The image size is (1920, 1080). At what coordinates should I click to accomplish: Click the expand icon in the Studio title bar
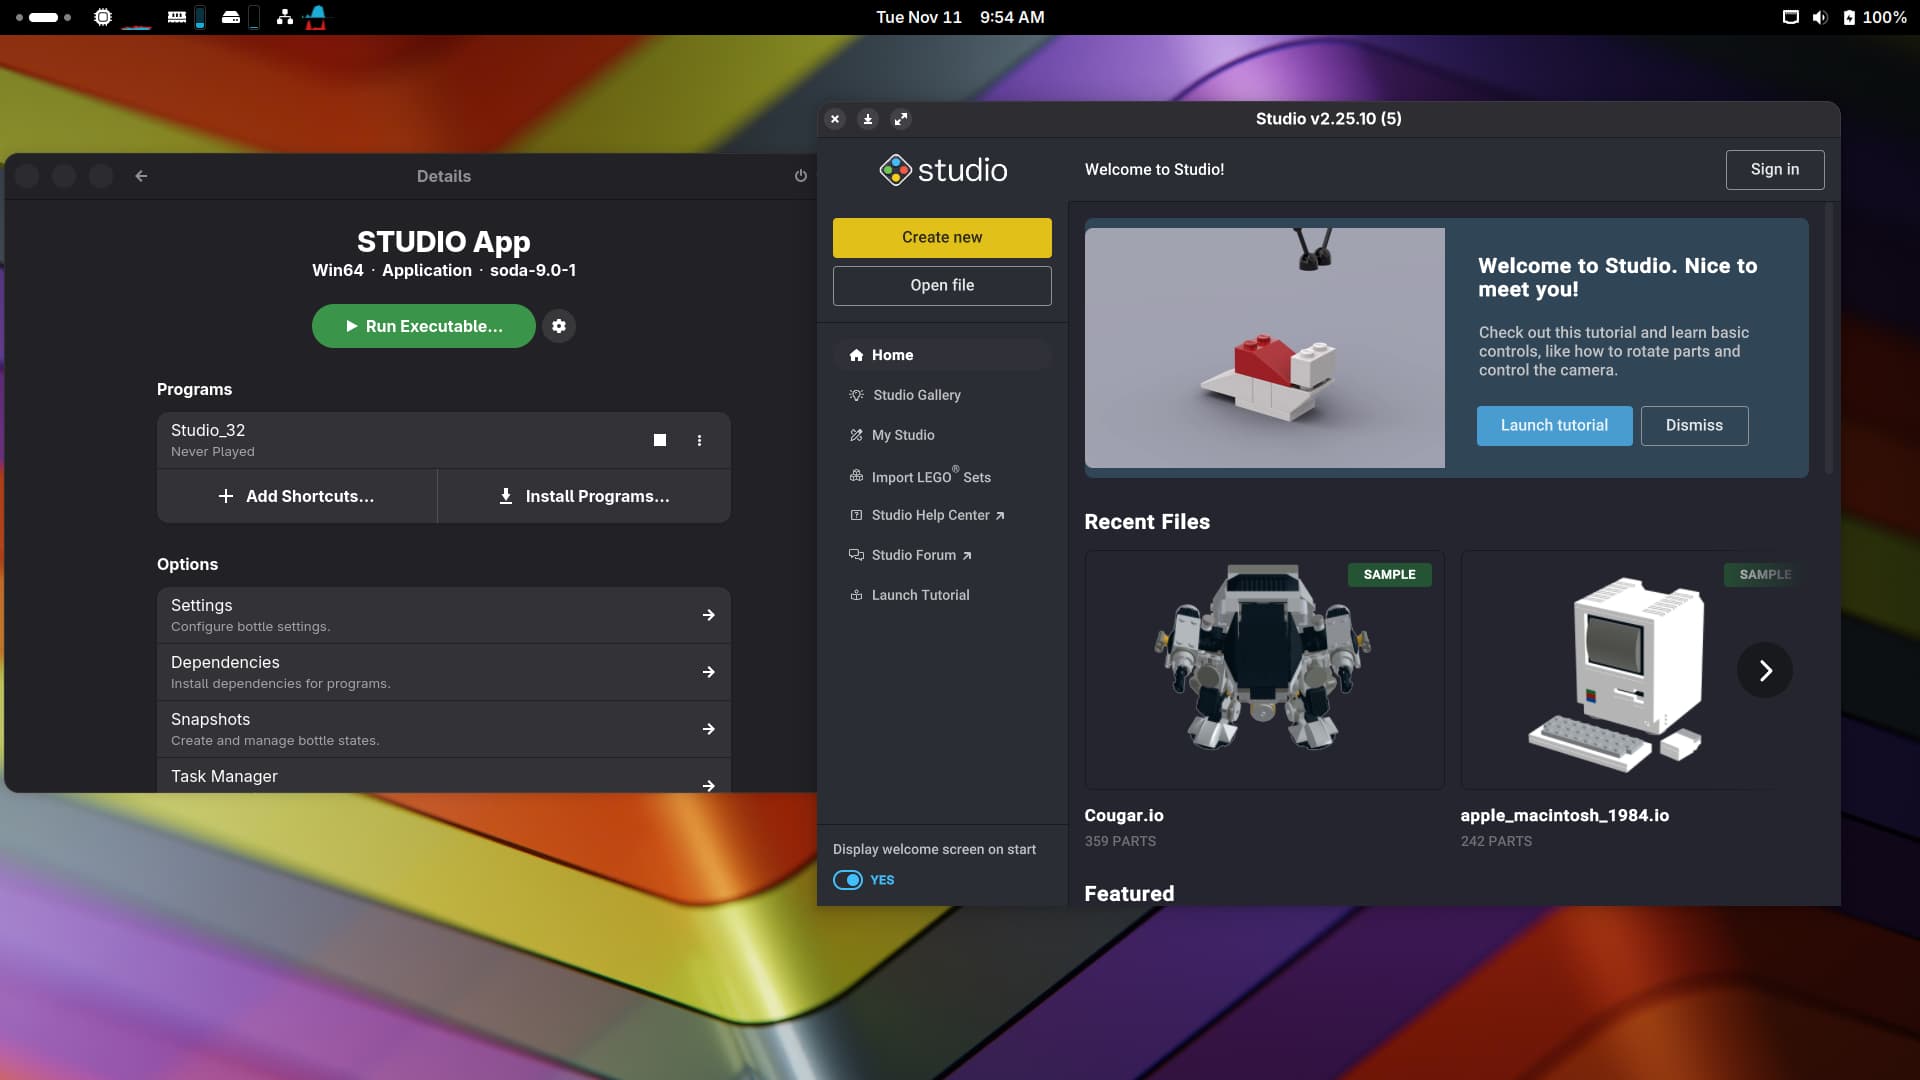(x=901, y=119)
